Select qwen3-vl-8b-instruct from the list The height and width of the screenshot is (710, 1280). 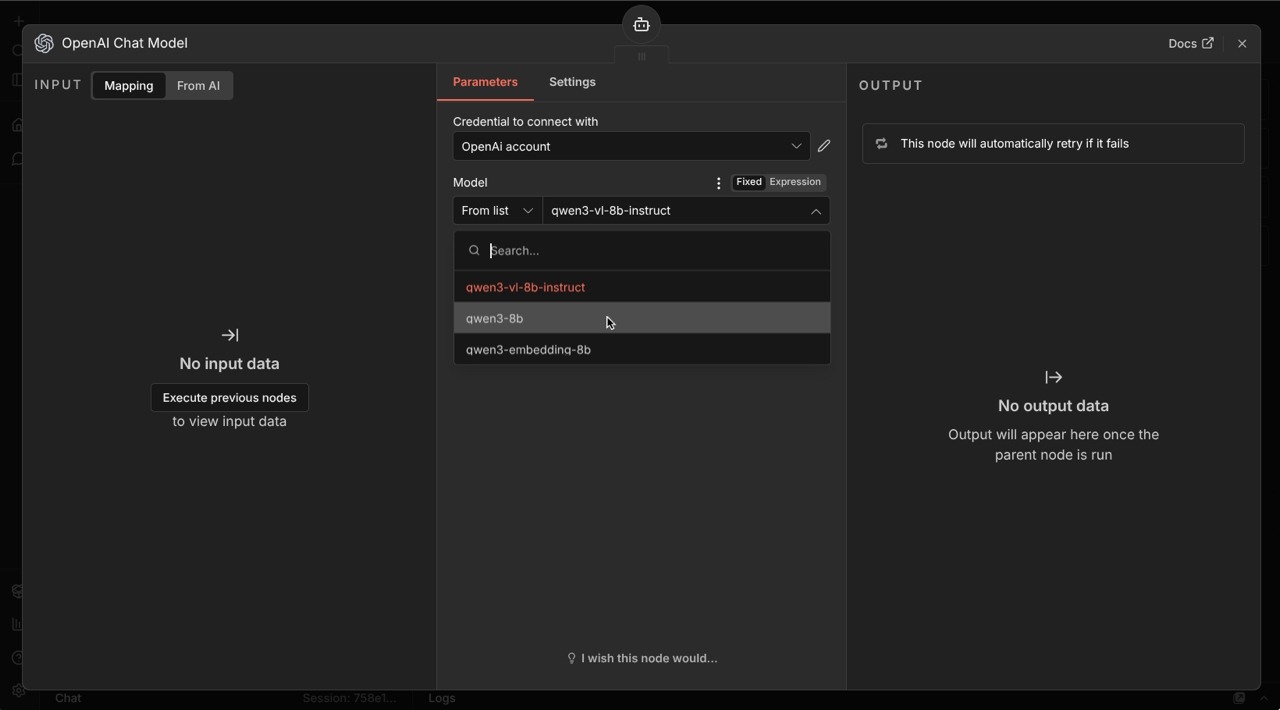[642, 287]
